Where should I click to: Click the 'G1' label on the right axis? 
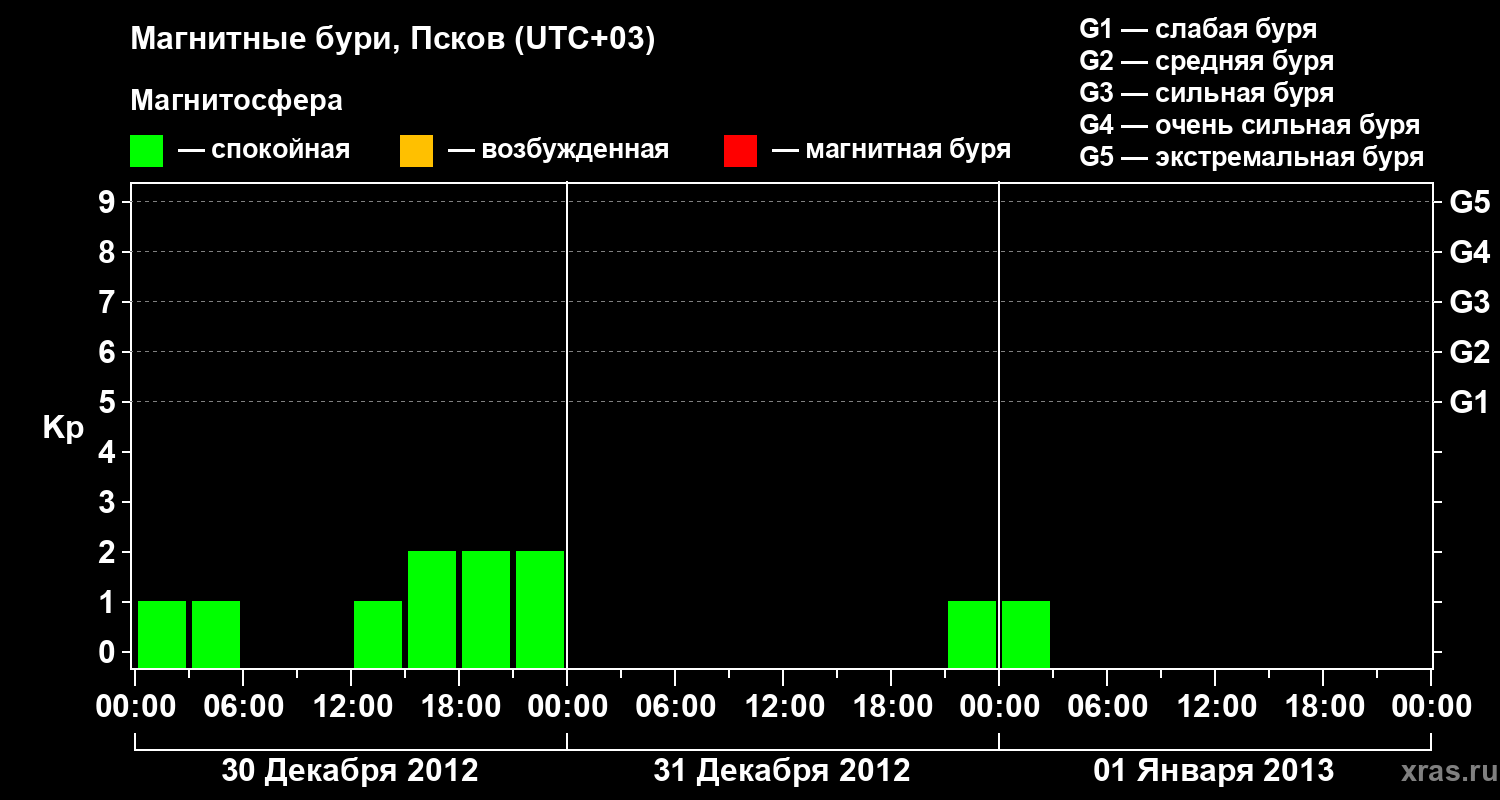[1470, 402]
